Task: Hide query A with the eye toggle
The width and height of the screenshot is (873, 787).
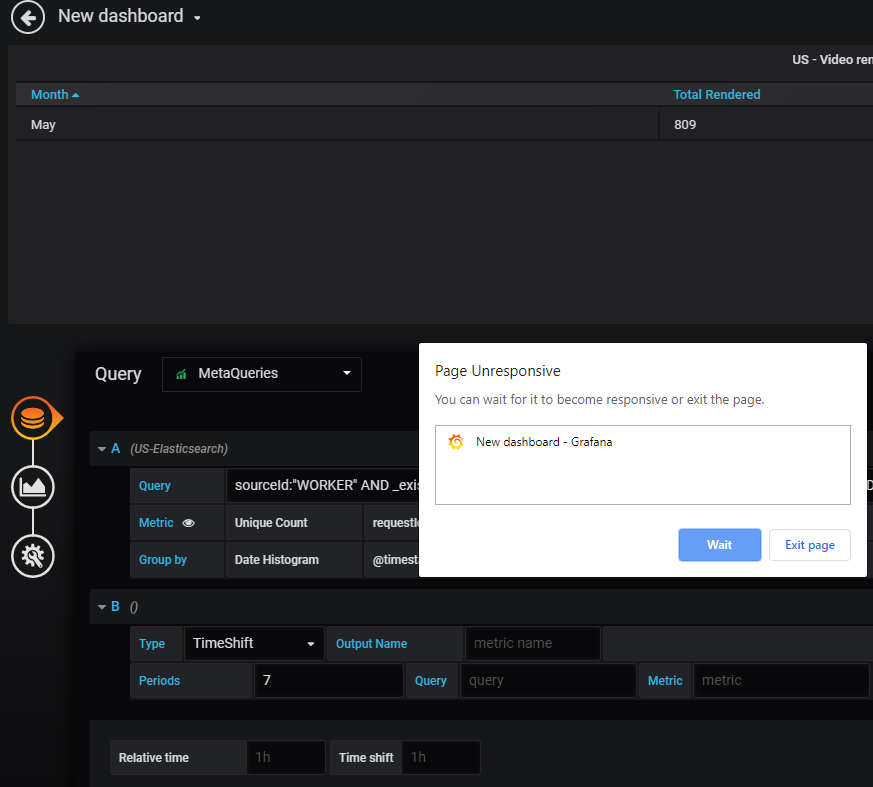Action: tap(189, 522)
